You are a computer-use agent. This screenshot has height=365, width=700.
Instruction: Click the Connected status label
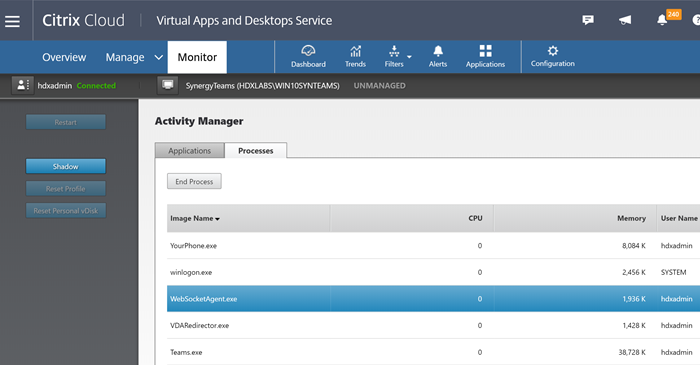pos(96,86)
